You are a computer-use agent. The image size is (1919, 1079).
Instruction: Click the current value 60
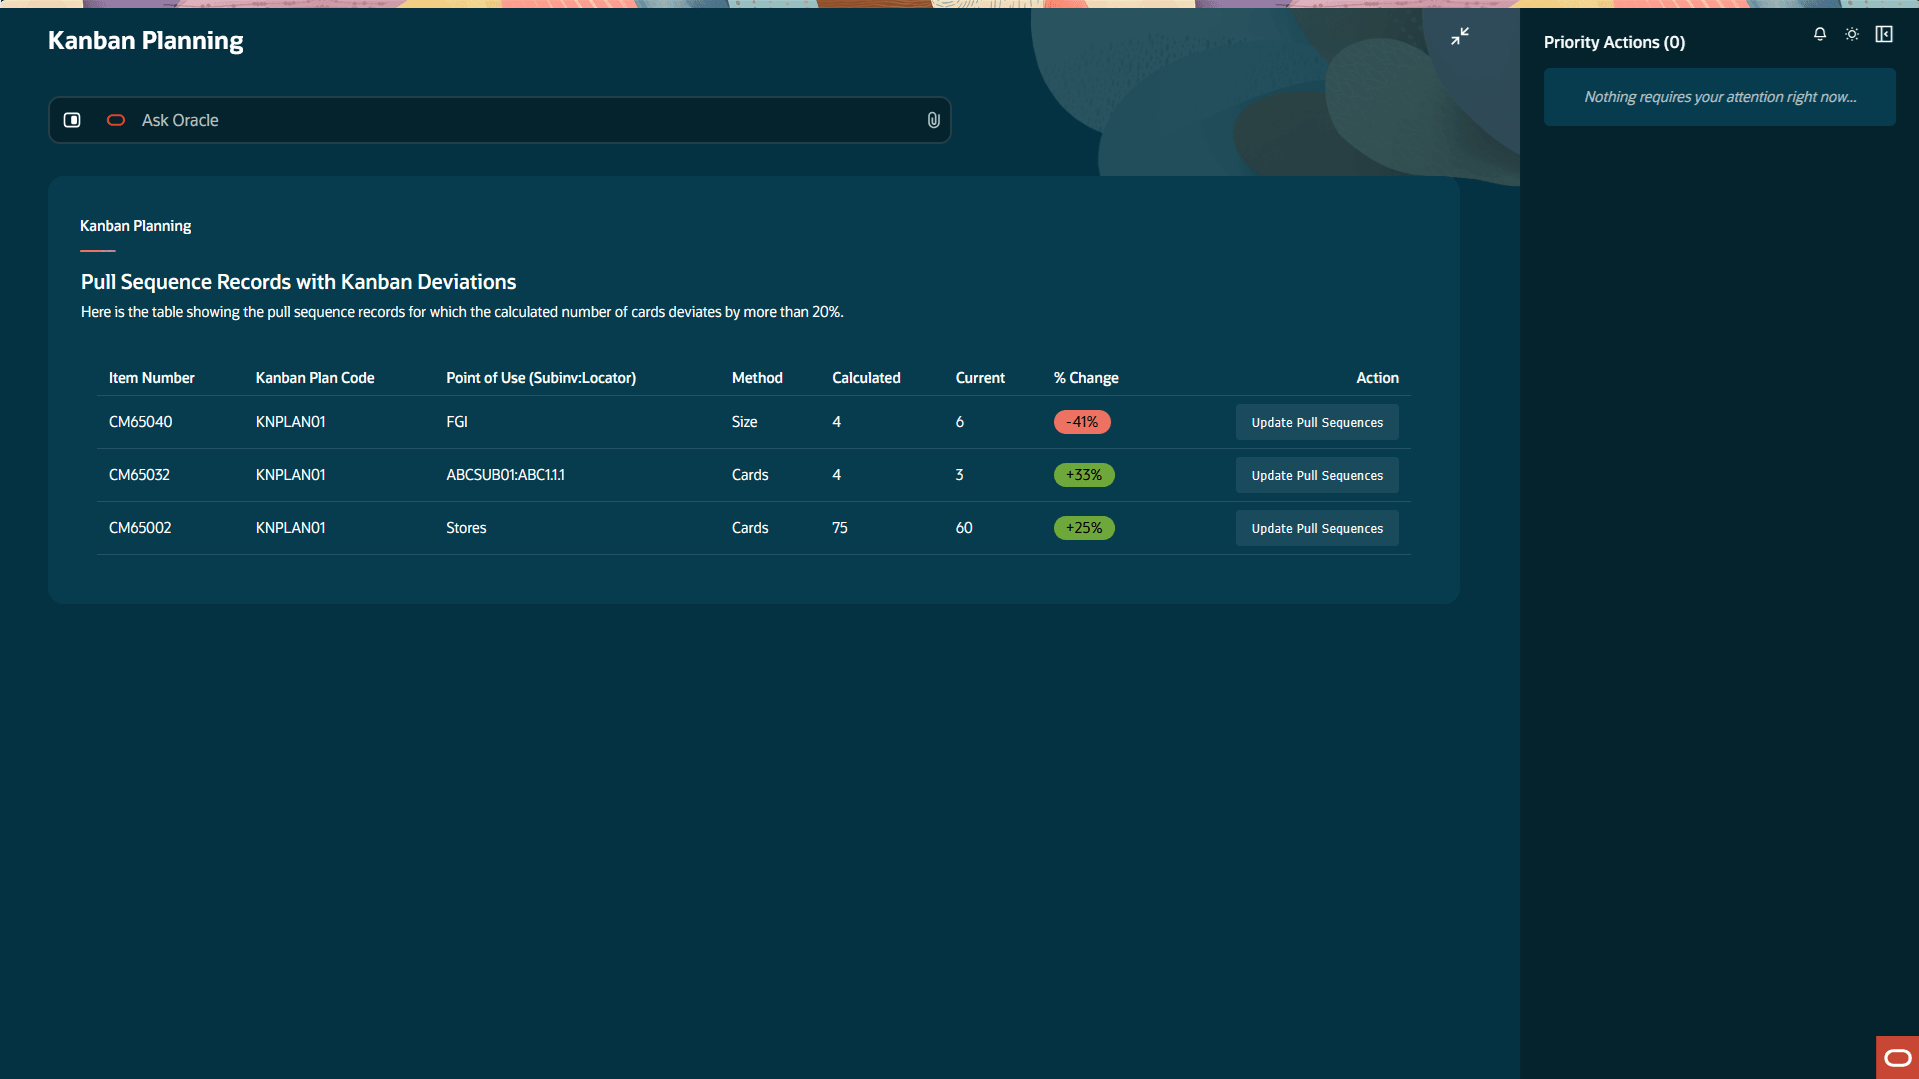964,528
